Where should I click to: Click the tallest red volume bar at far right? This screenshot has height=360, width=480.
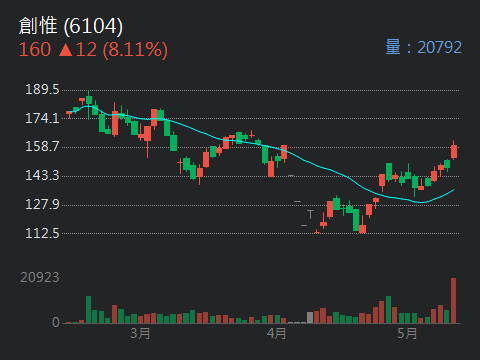453,300
